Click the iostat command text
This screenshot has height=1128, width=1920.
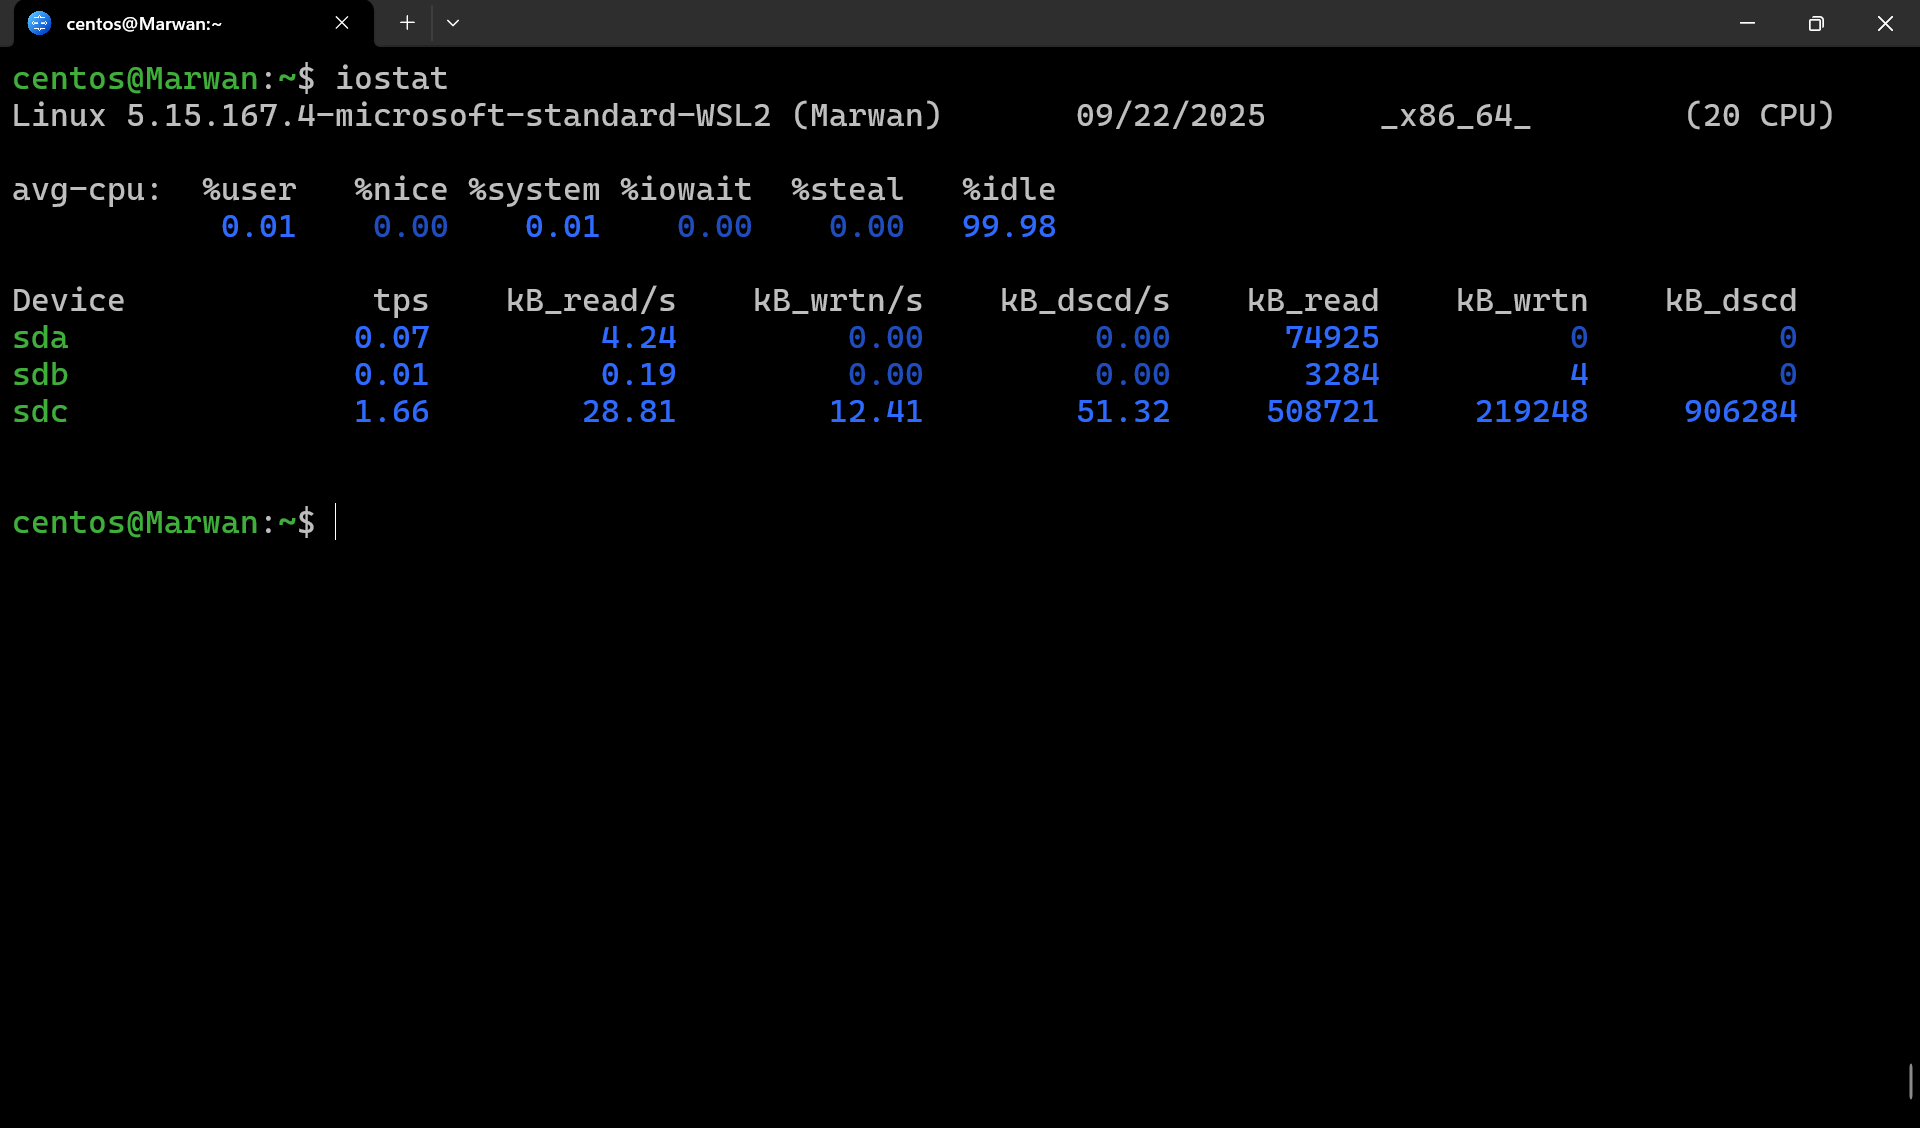pos(391,78)
